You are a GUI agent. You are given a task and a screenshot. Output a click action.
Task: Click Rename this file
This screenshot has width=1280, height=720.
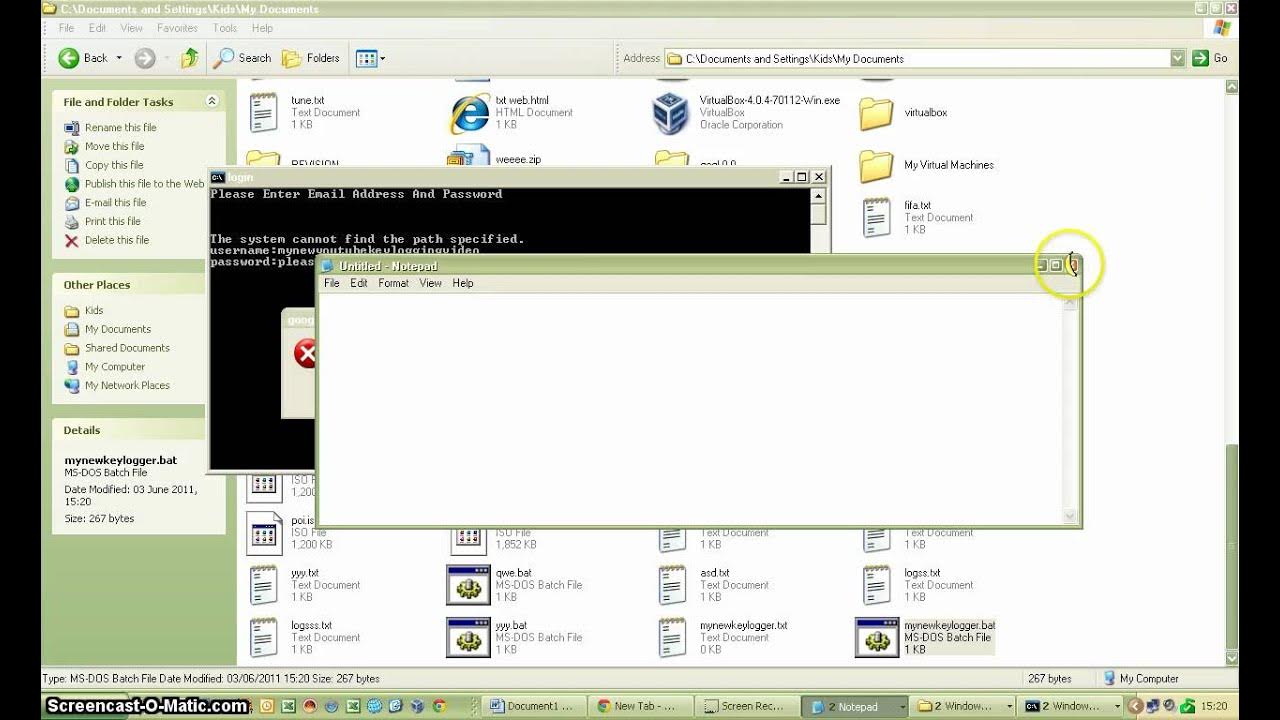pyautogui.click(x=120, y=127)
